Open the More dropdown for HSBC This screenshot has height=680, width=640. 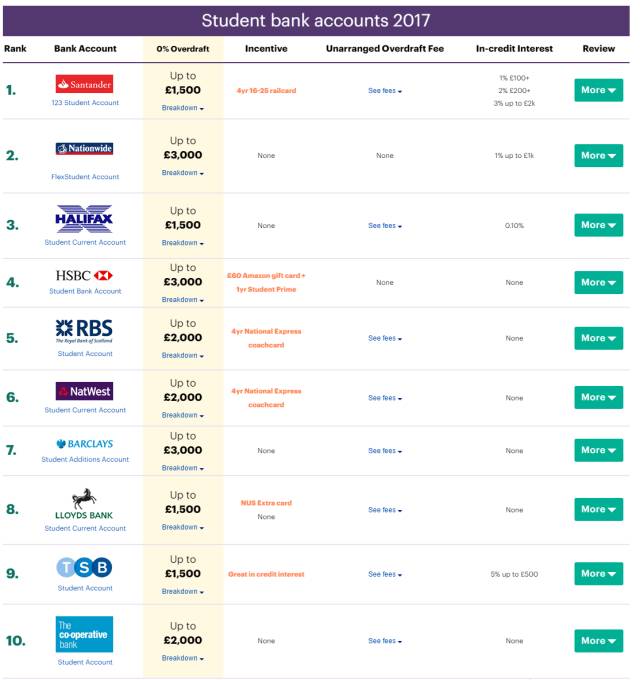(599, 283)
